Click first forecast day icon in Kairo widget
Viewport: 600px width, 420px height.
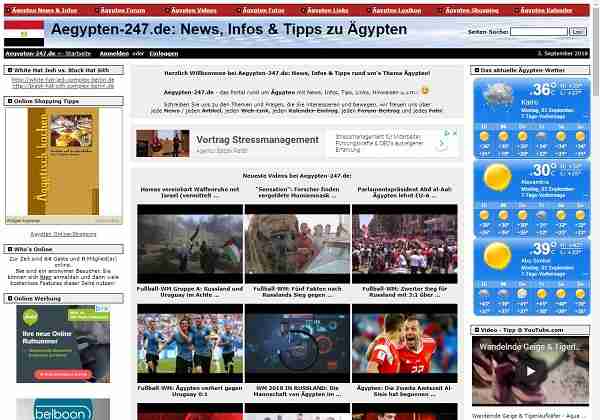click(484, 136)
